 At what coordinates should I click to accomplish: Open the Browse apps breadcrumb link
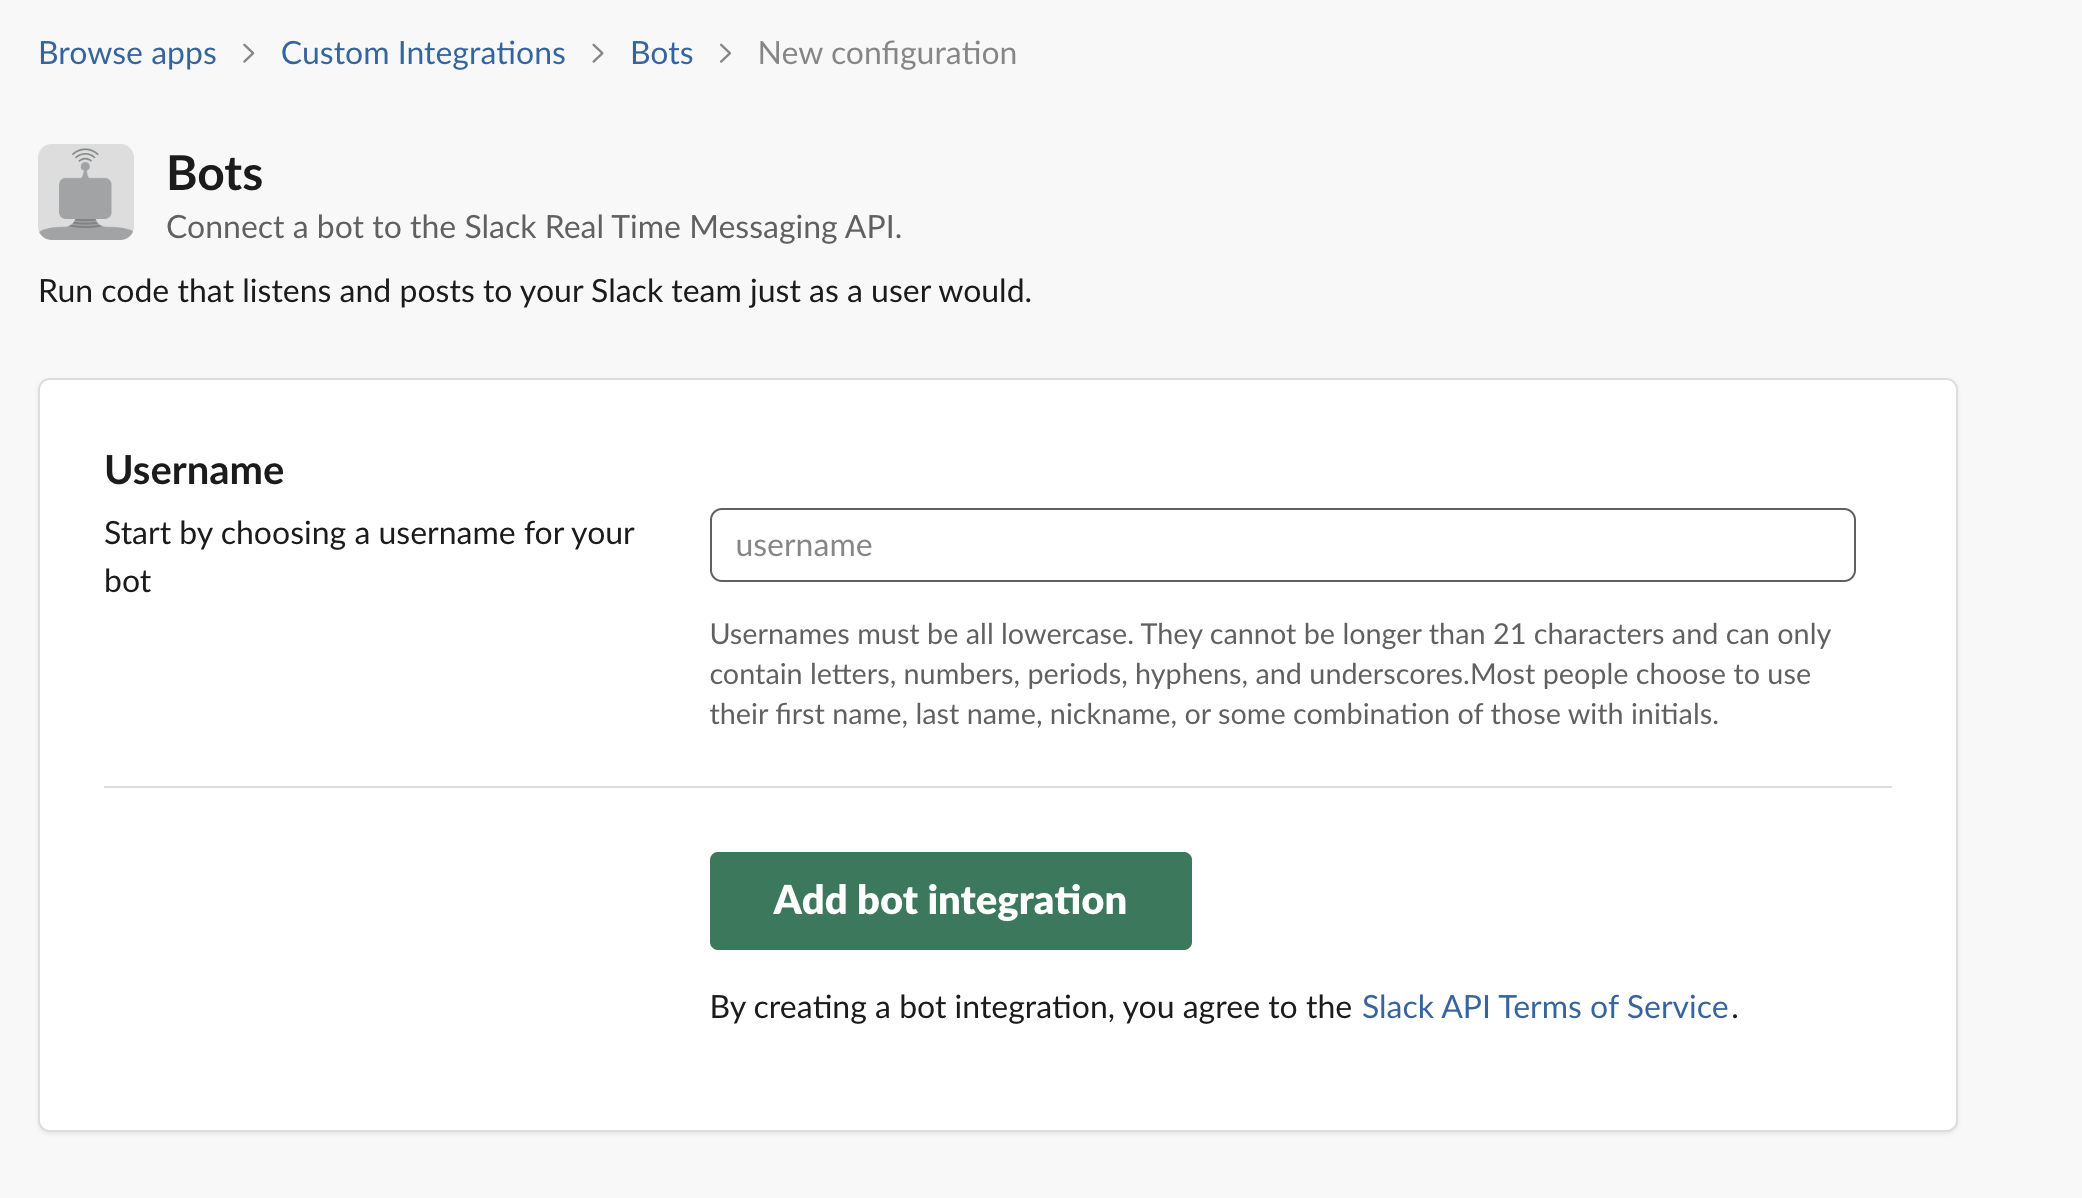click(127, 53)
